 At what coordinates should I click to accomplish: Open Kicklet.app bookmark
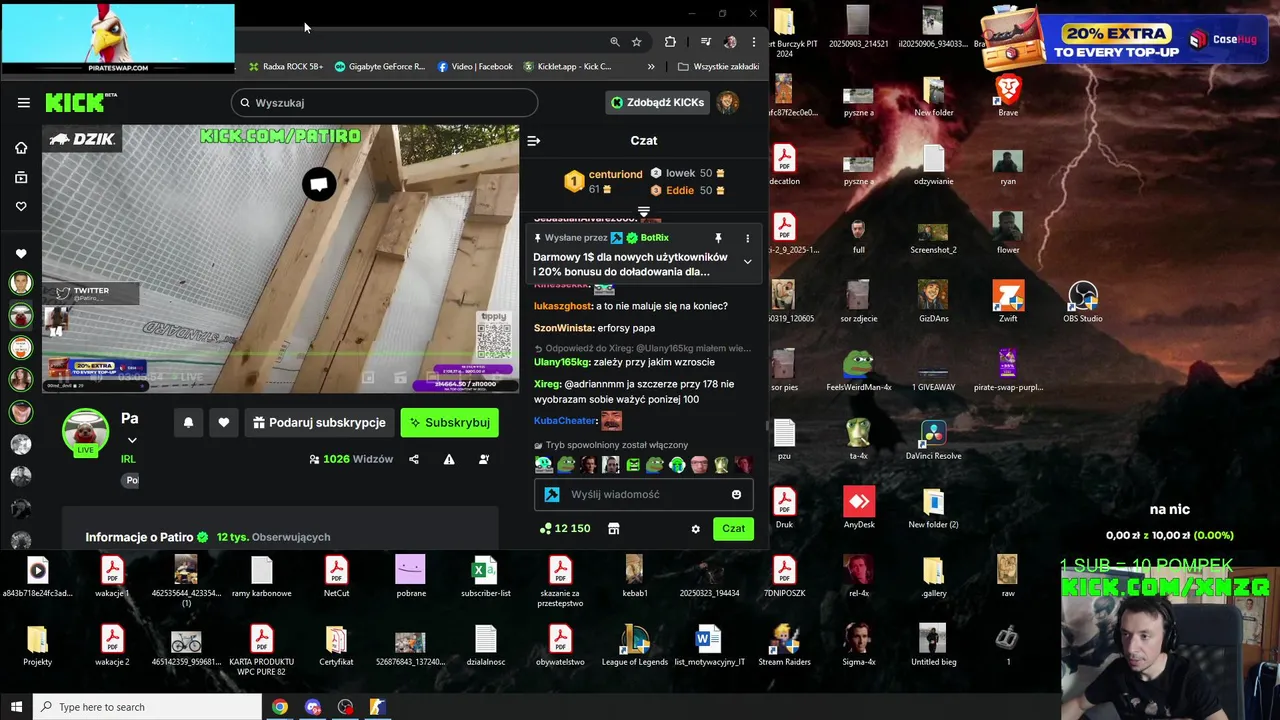[x=567, y=67]
